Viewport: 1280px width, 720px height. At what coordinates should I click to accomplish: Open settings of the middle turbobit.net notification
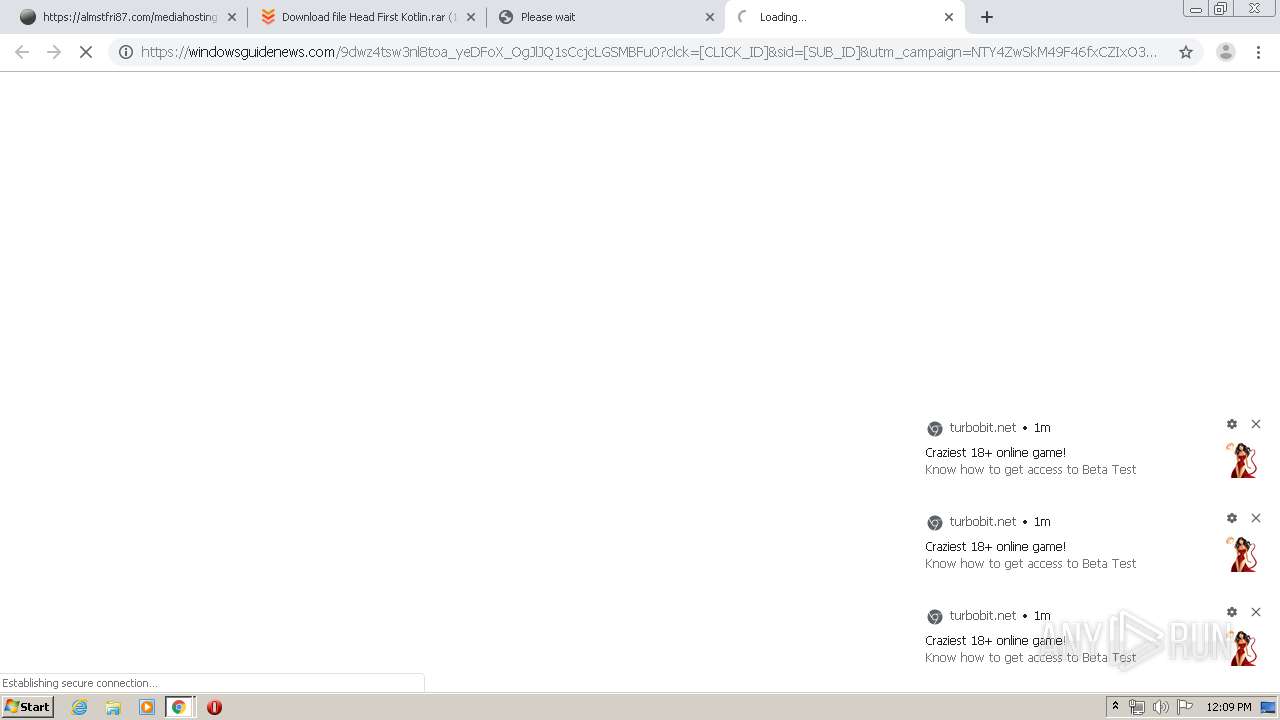pos(1232,518)
